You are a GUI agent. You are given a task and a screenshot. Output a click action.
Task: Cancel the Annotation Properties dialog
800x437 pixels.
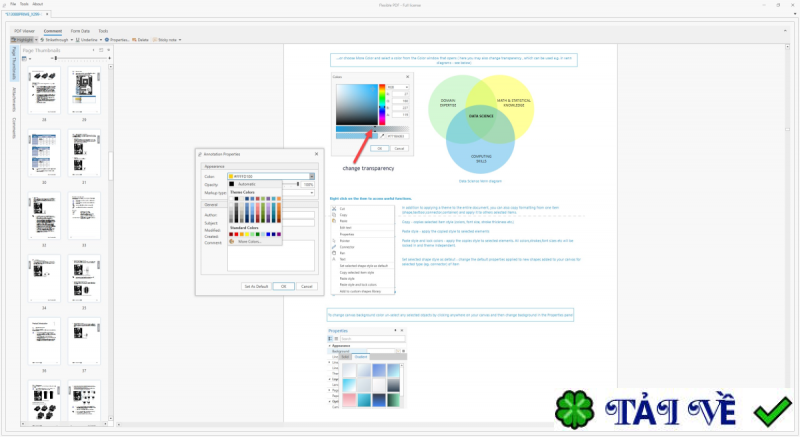click(307, 287)
